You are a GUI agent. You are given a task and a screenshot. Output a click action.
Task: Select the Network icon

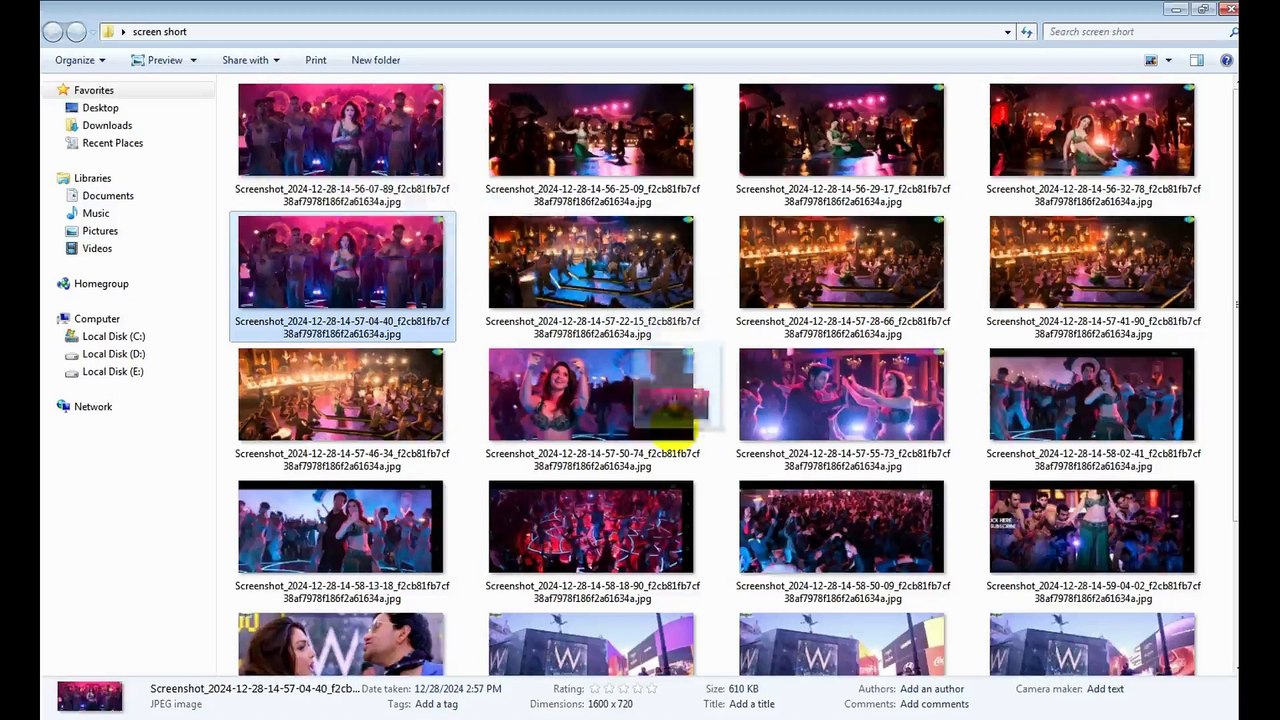pyautogui.click(x=64, y=407)
